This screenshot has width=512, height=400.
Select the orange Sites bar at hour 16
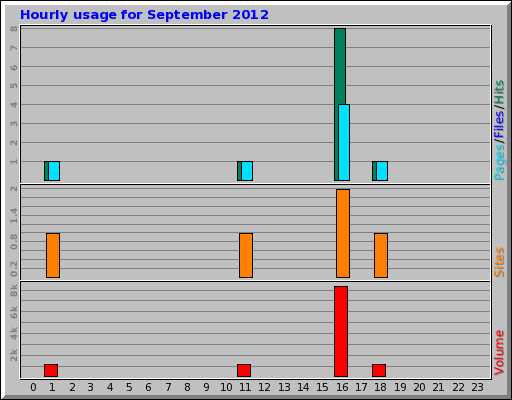[343, 233]
